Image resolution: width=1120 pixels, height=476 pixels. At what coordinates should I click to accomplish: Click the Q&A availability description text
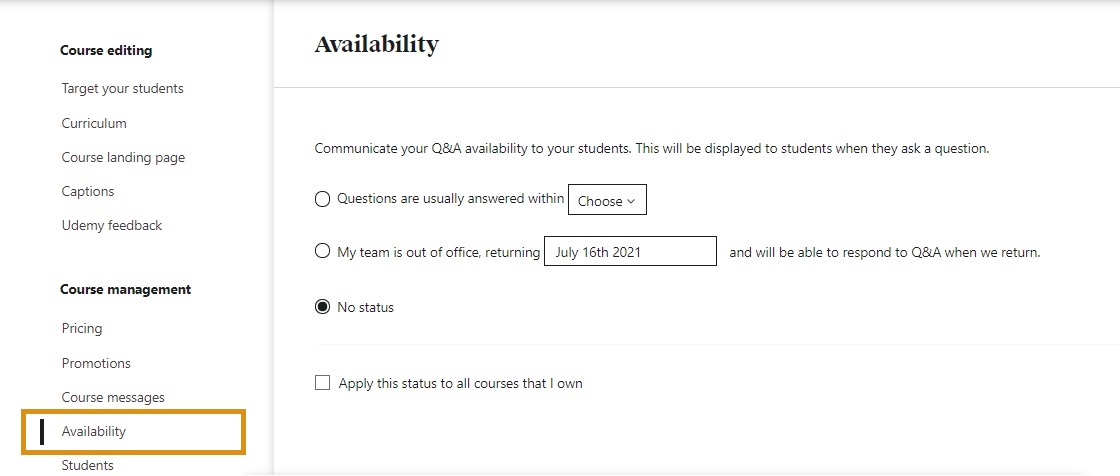651,149
